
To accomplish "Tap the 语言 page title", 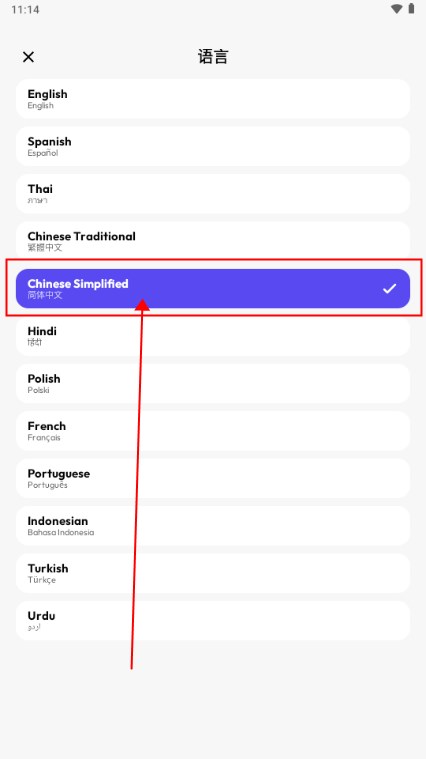I will [213, 57].
